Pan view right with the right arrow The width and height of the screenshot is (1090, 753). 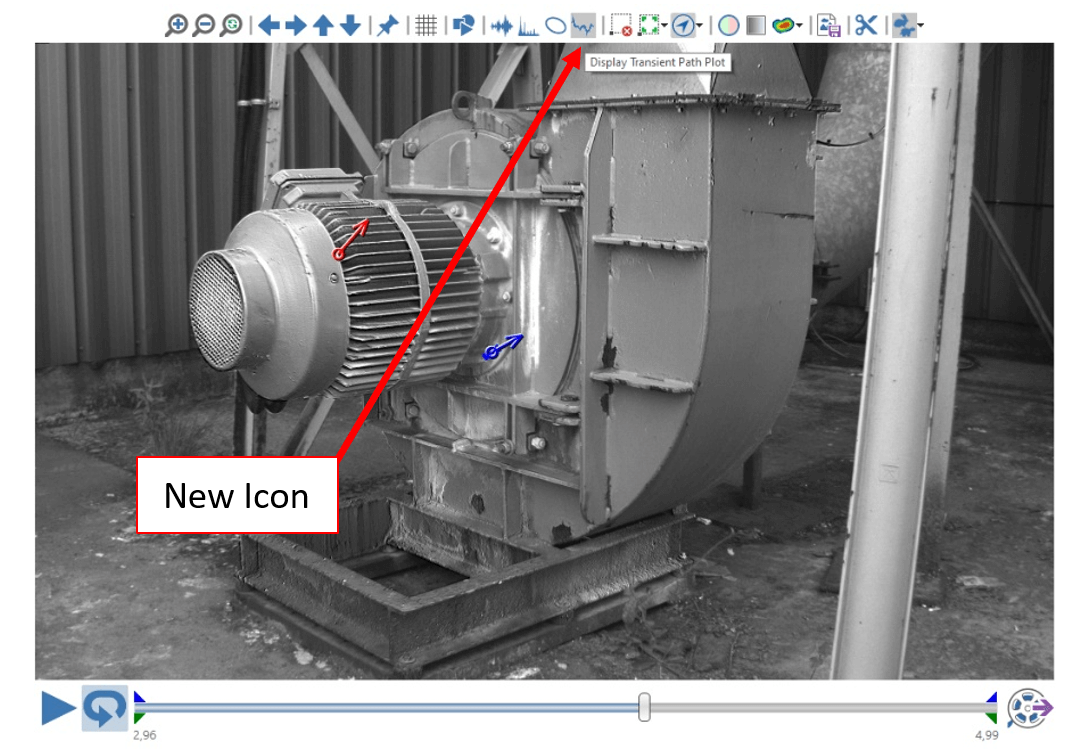296,26
